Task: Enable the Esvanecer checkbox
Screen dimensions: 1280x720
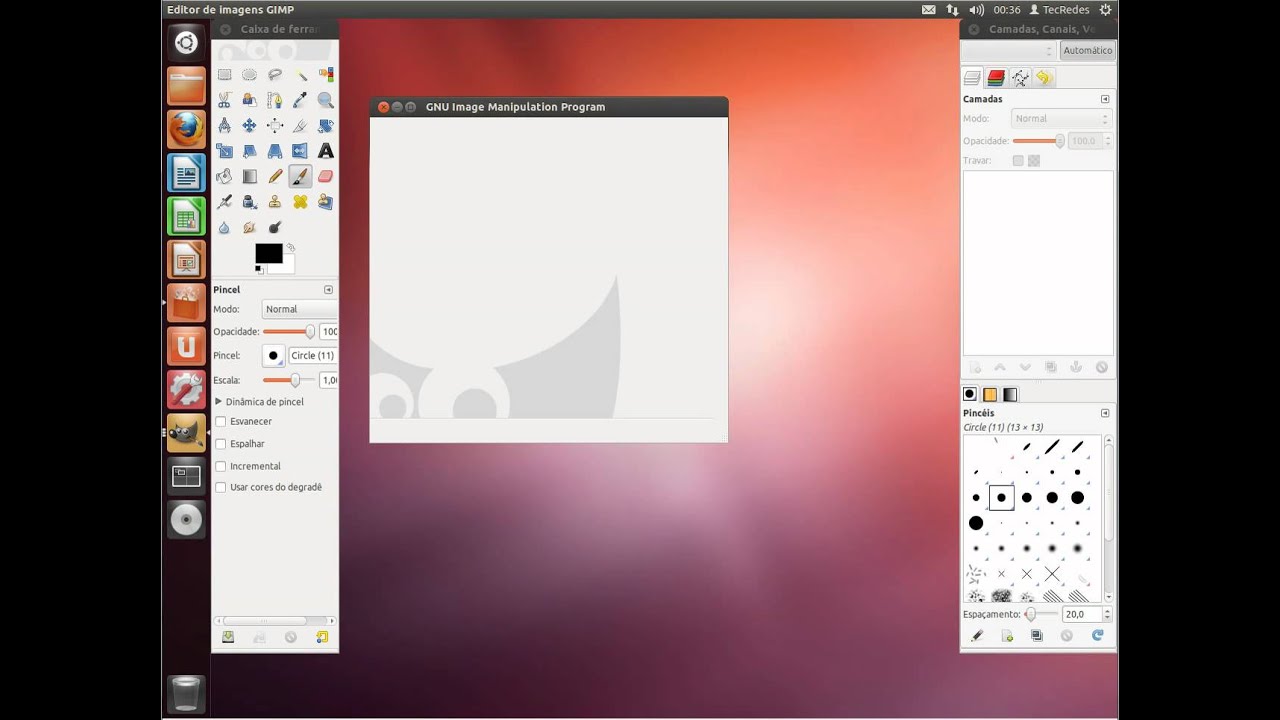Action: (x=221, y=422)
